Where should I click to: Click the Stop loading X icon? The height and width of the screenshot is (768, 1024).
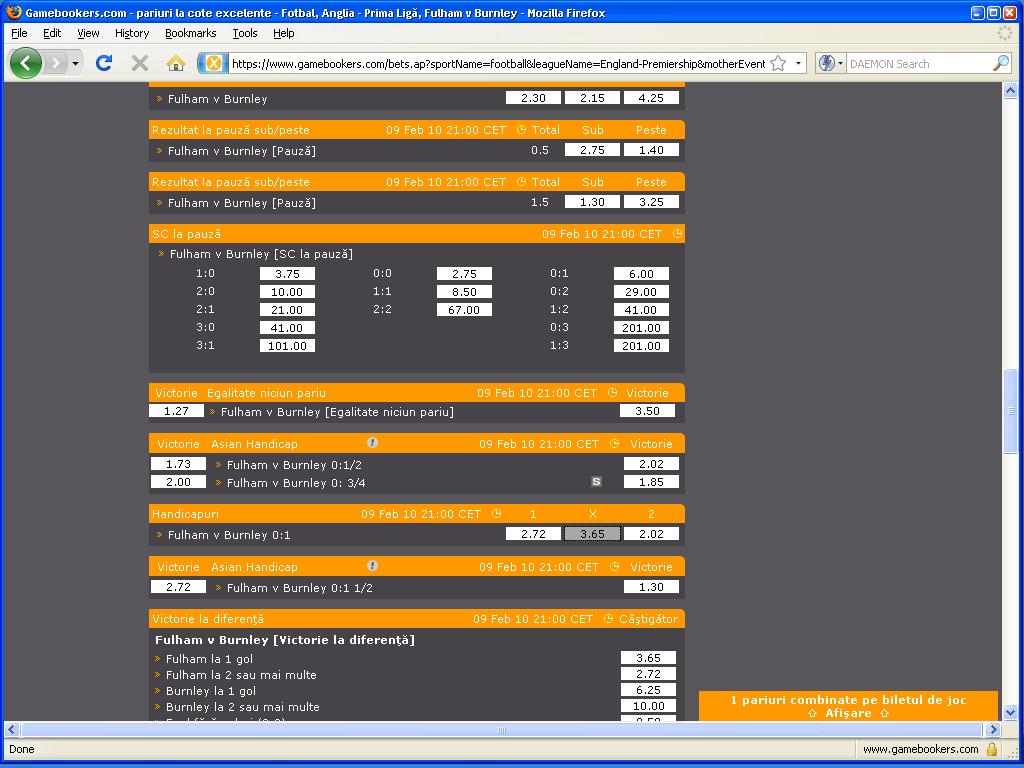point(140,63)
